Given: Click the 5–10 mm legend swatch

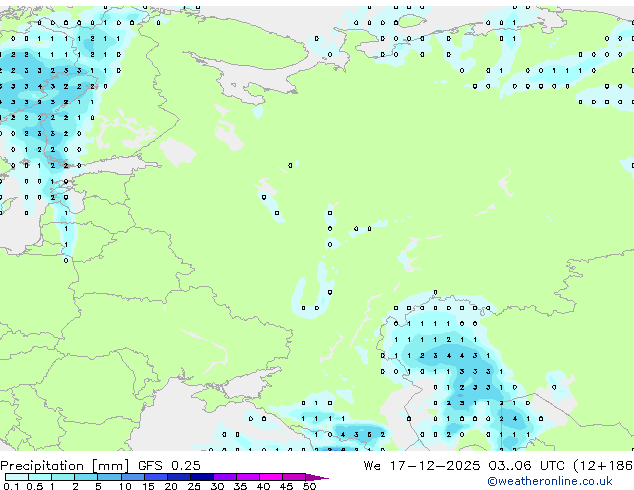Looking at the screenshot, I should click(x=110, y=477).
